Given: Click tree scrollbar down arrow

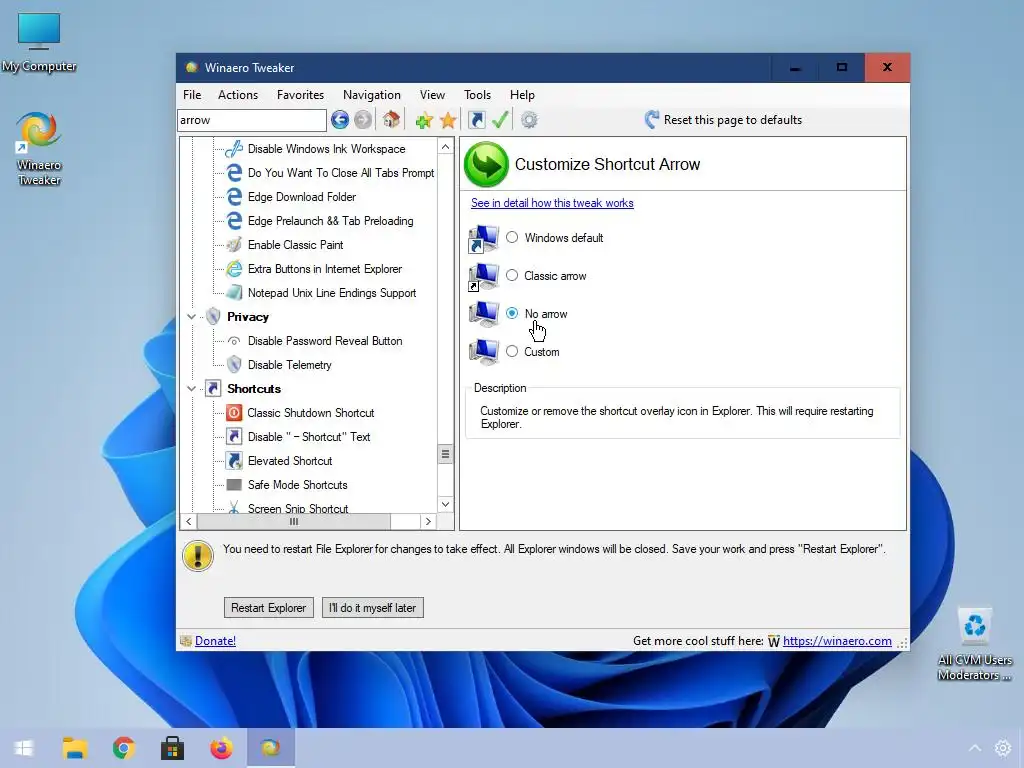Looking at the screenshot, I should [x=445, y=504].
